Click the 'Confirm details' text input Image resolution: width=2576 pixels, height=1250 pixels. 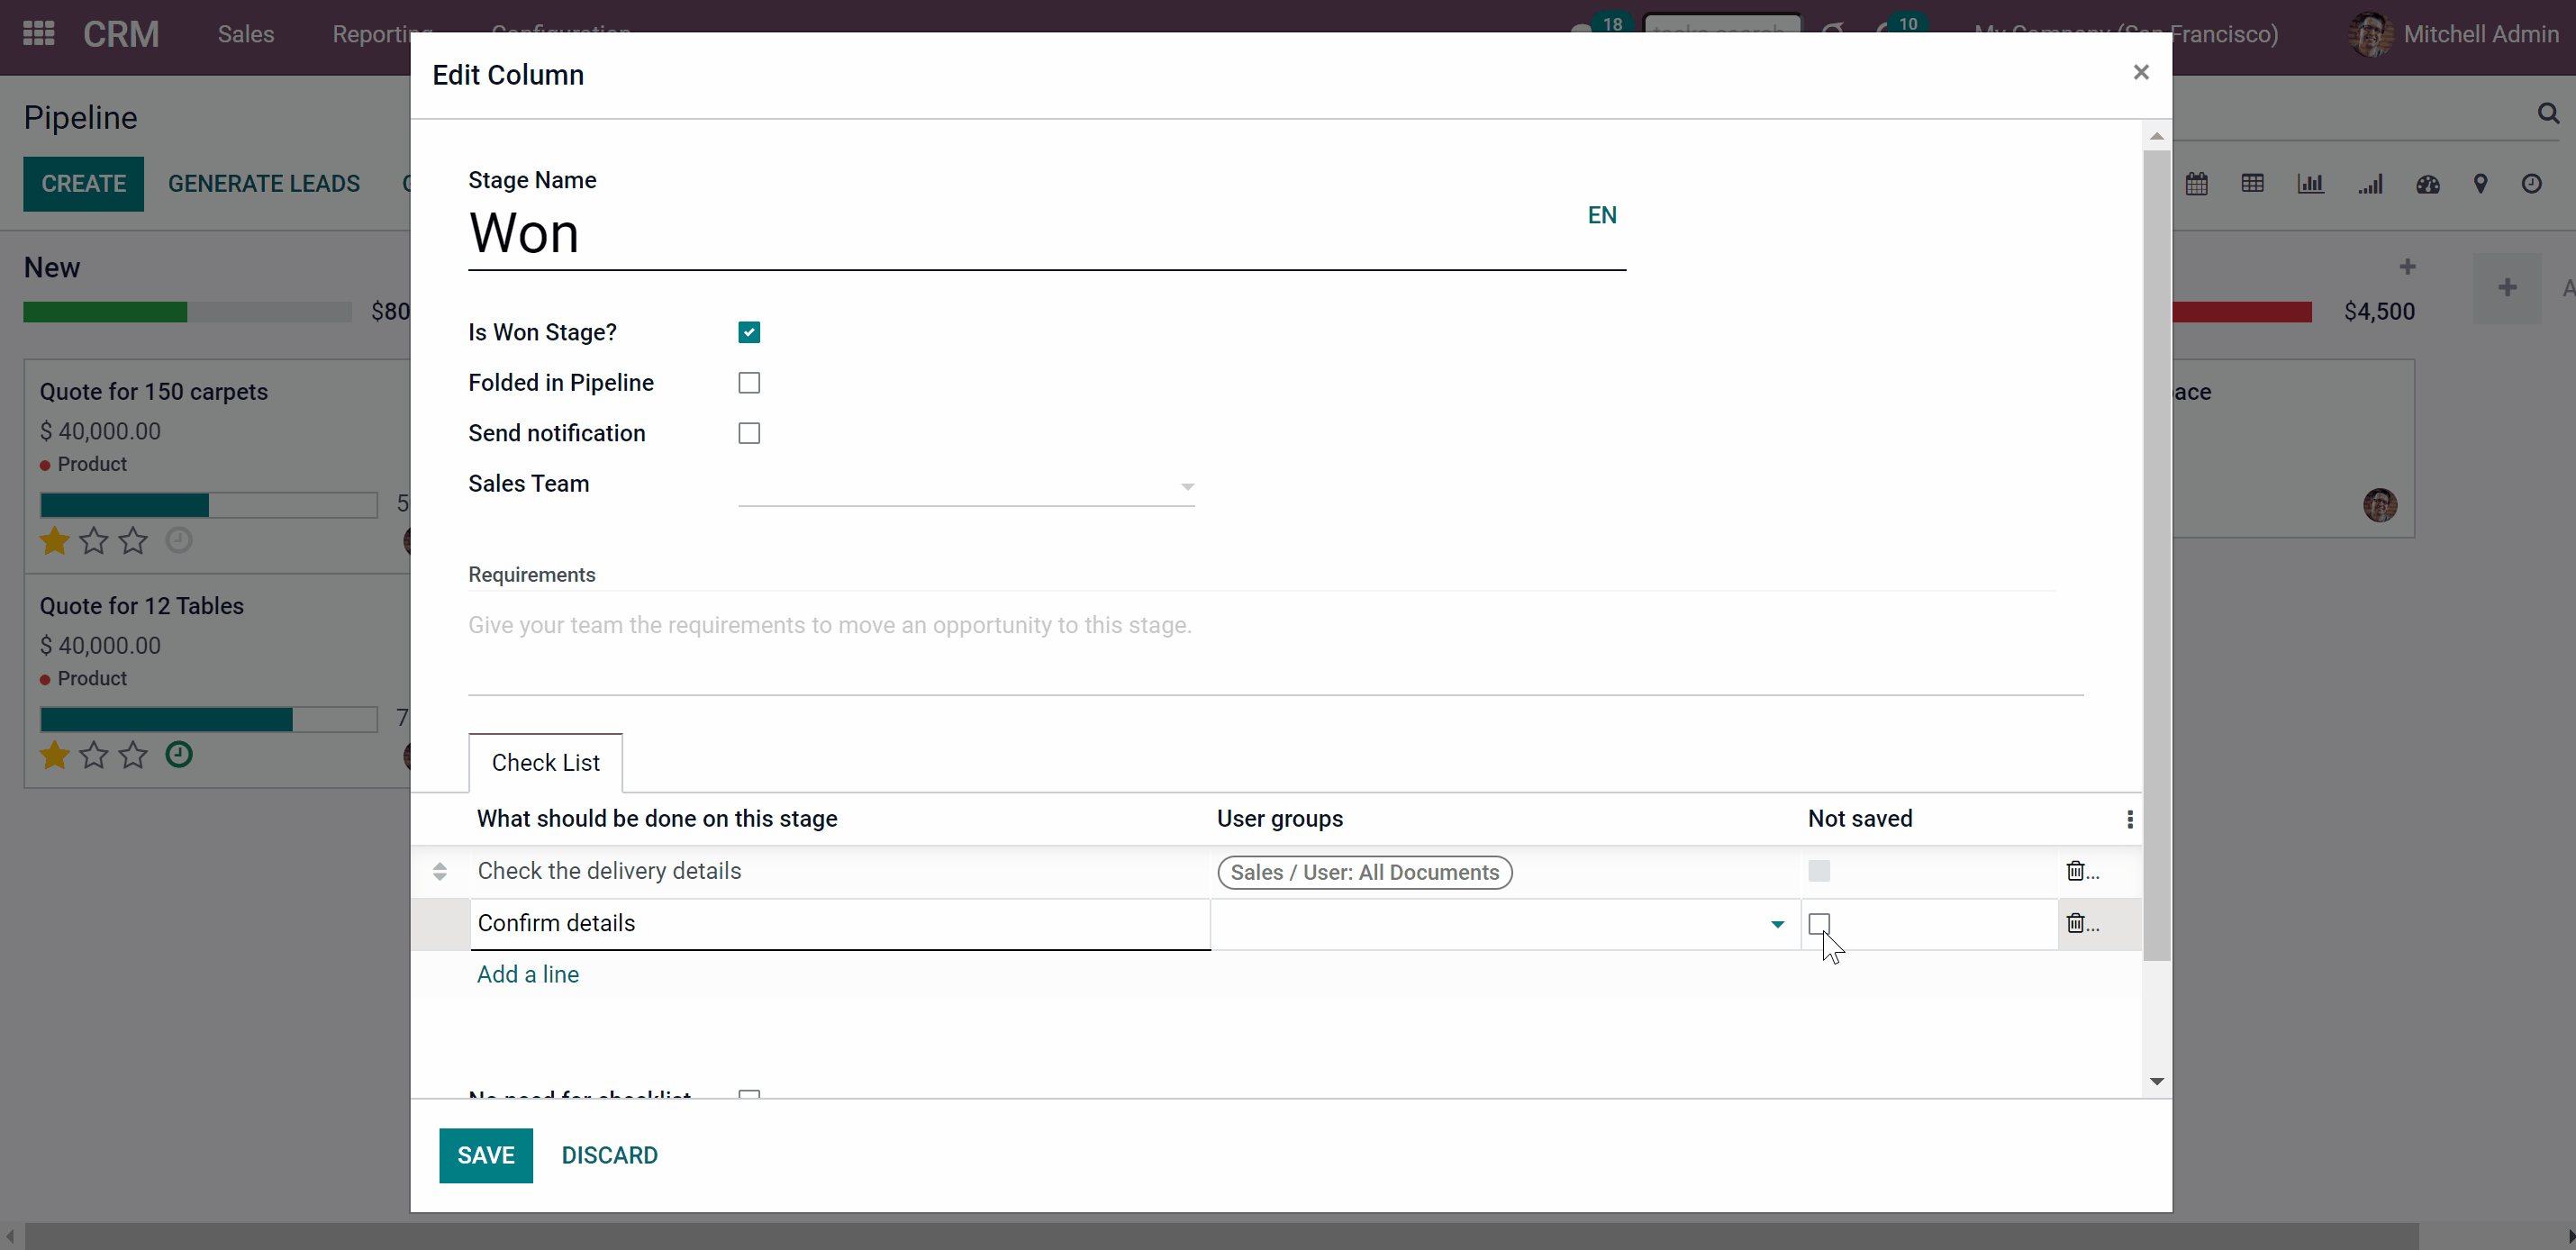tap(840, 924)
